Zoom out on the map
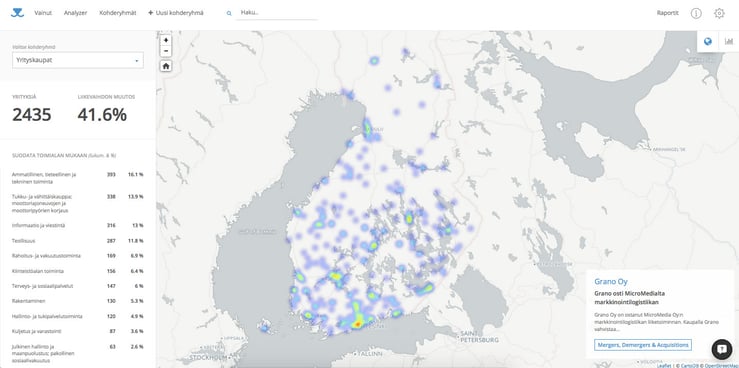The width and height of the screenshot is (739, 368). [166, 51]
